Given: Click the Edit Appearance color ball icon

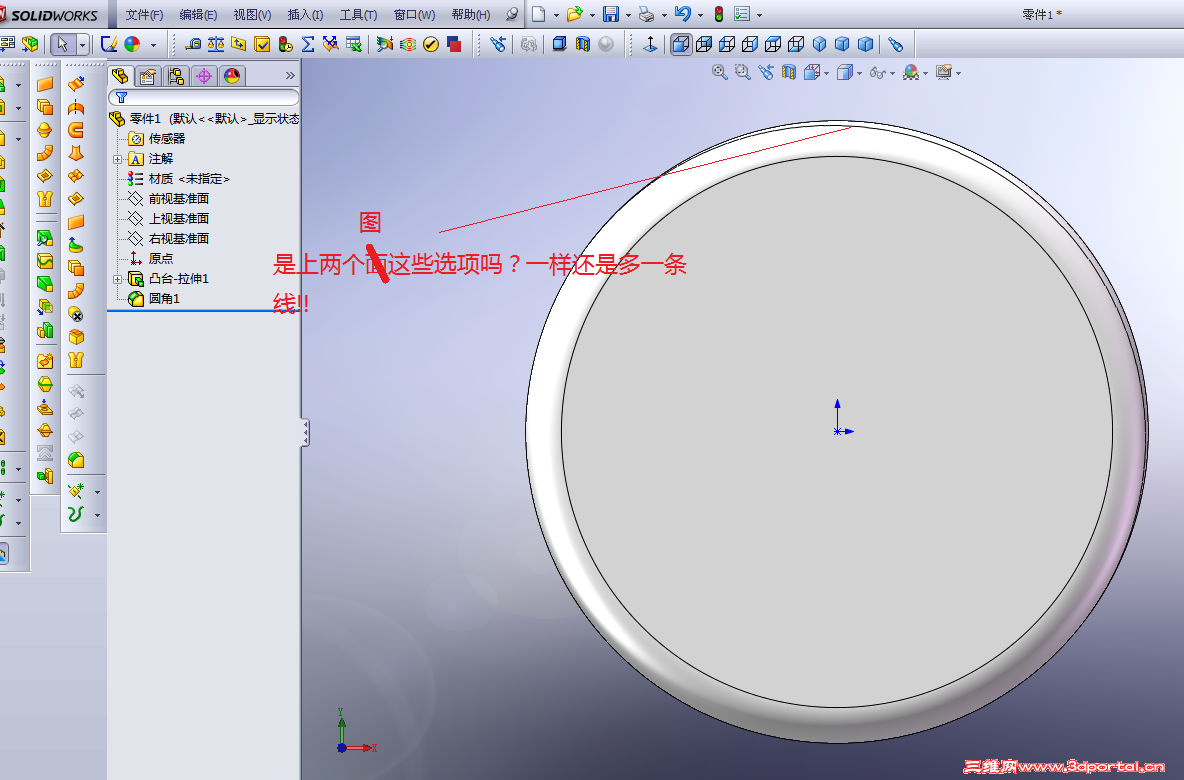Looking at the screenshot, I should (132, 45).
